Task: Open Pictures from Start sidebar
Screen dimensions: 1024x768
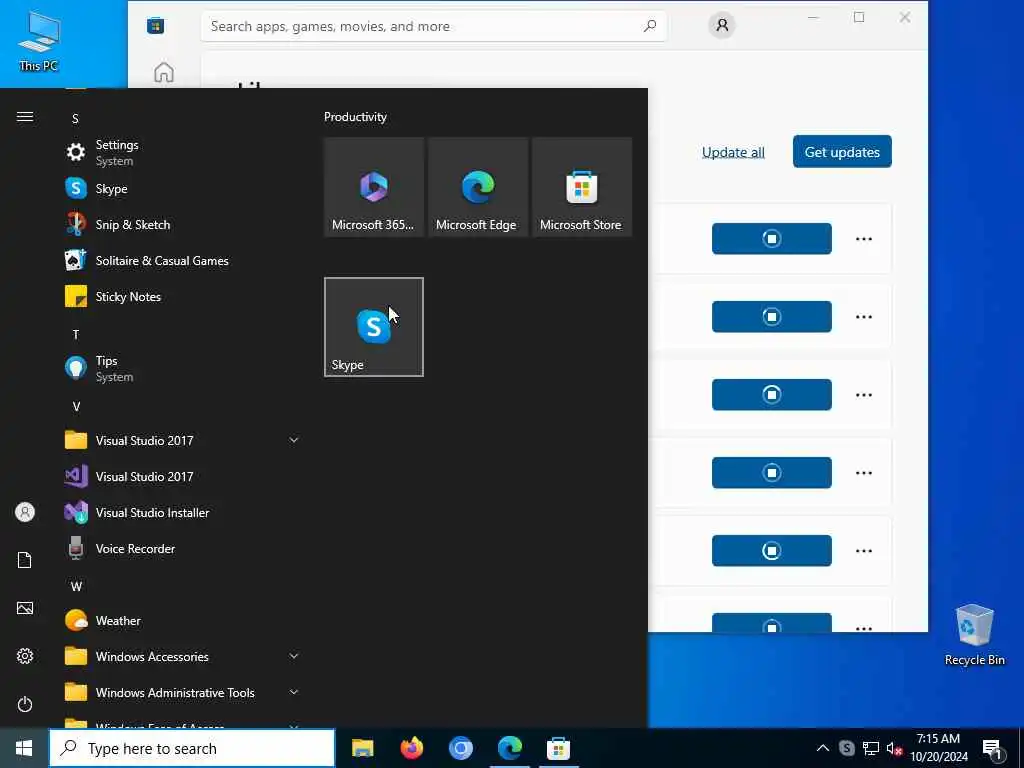Action: point(25,608)
